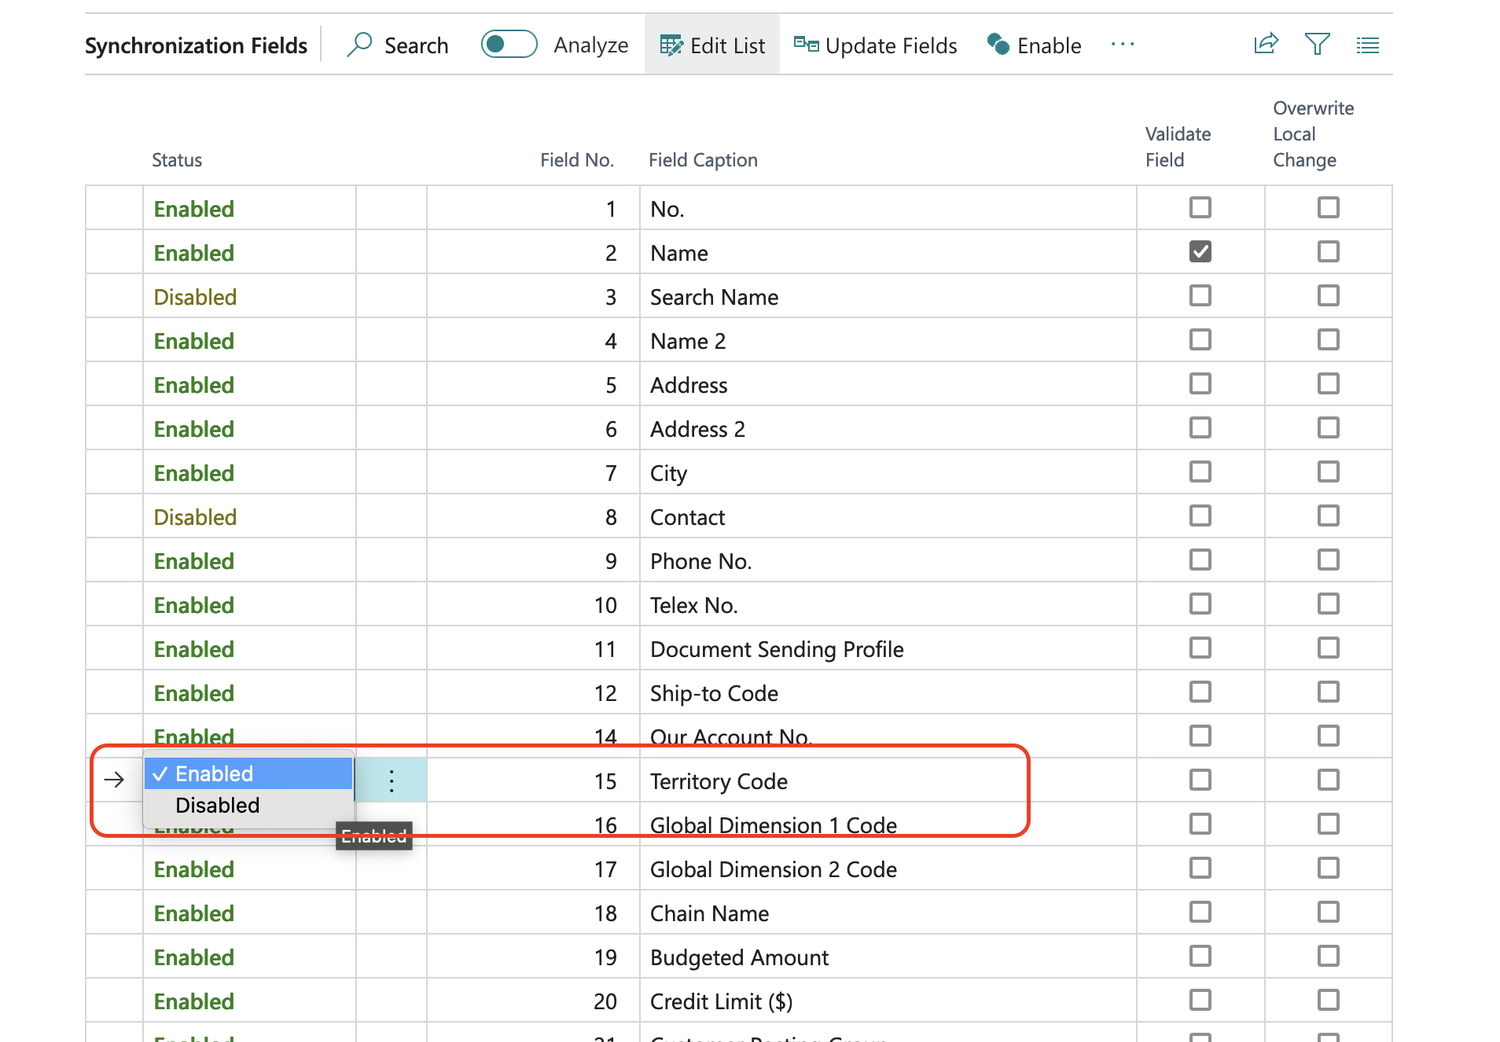Screen dimensions: 1500x1042
Task: Click the Status column header
Action: (176, 160)
